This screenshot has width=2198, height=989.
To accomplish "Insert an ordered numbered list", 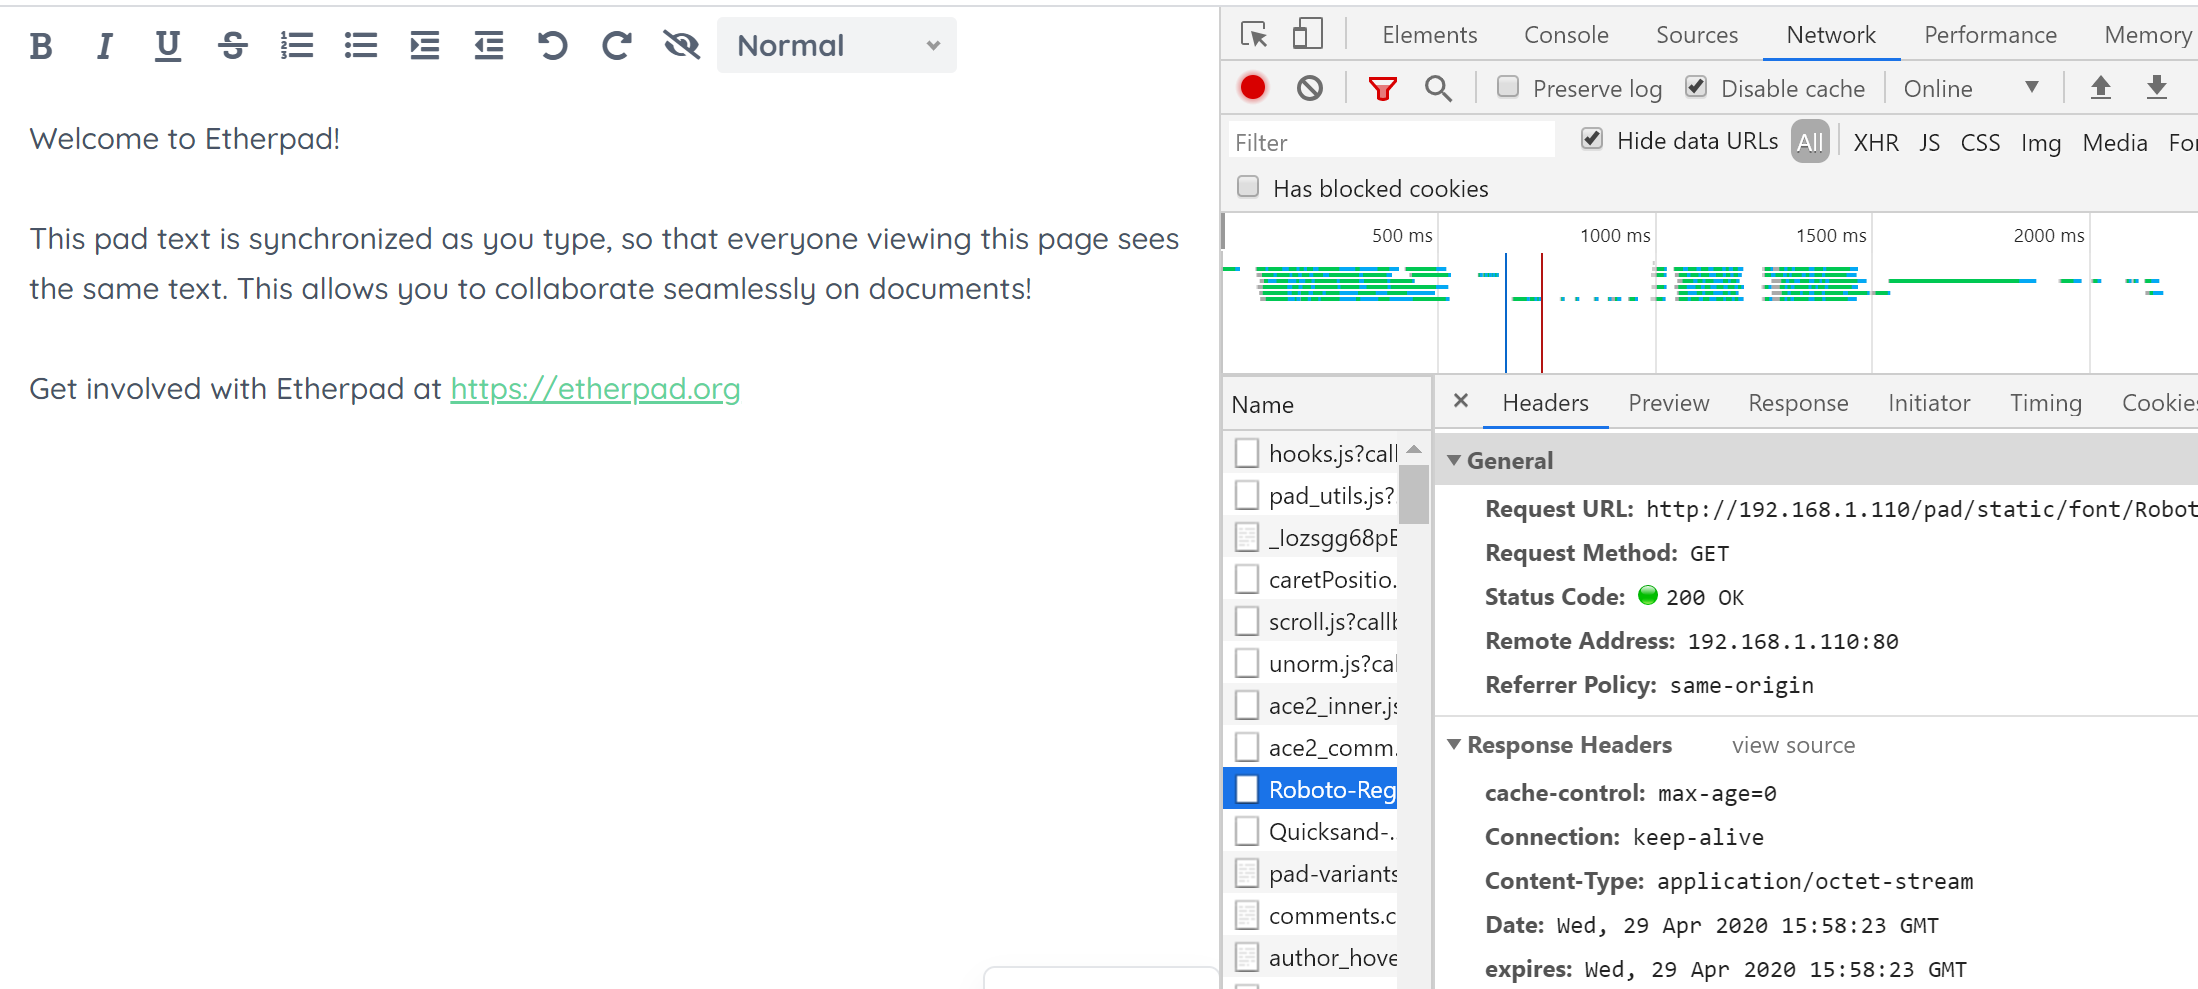I will (297, 46).
